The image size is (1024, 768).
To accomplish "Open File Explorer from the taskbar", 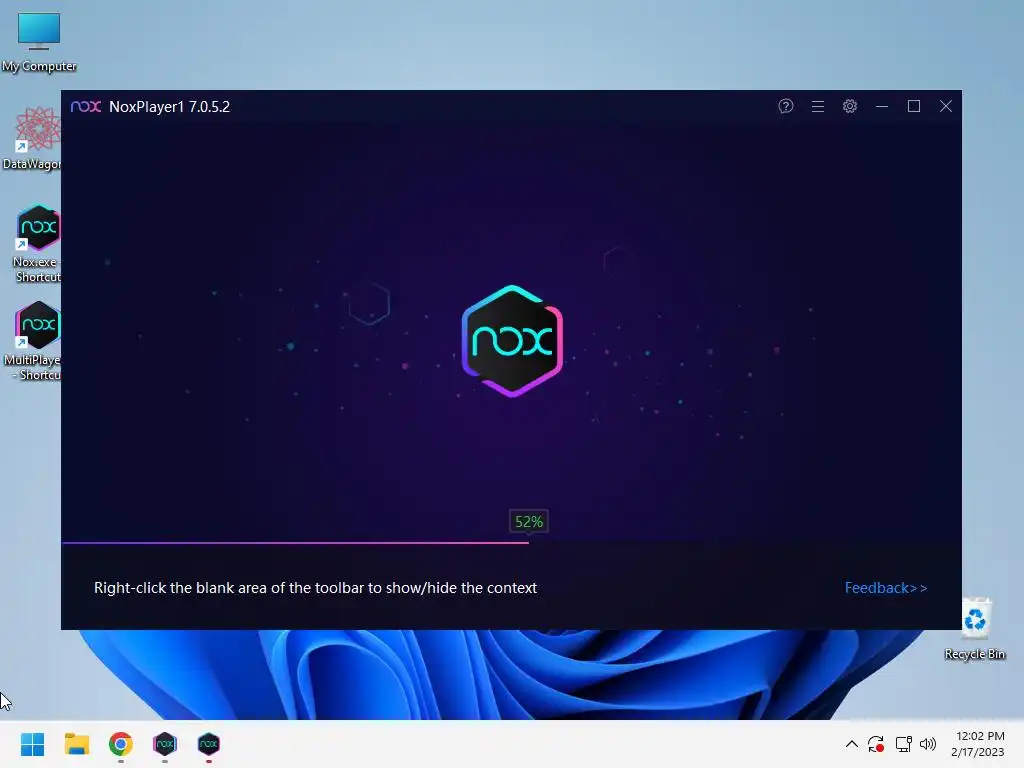I will [x=77, y=744].
